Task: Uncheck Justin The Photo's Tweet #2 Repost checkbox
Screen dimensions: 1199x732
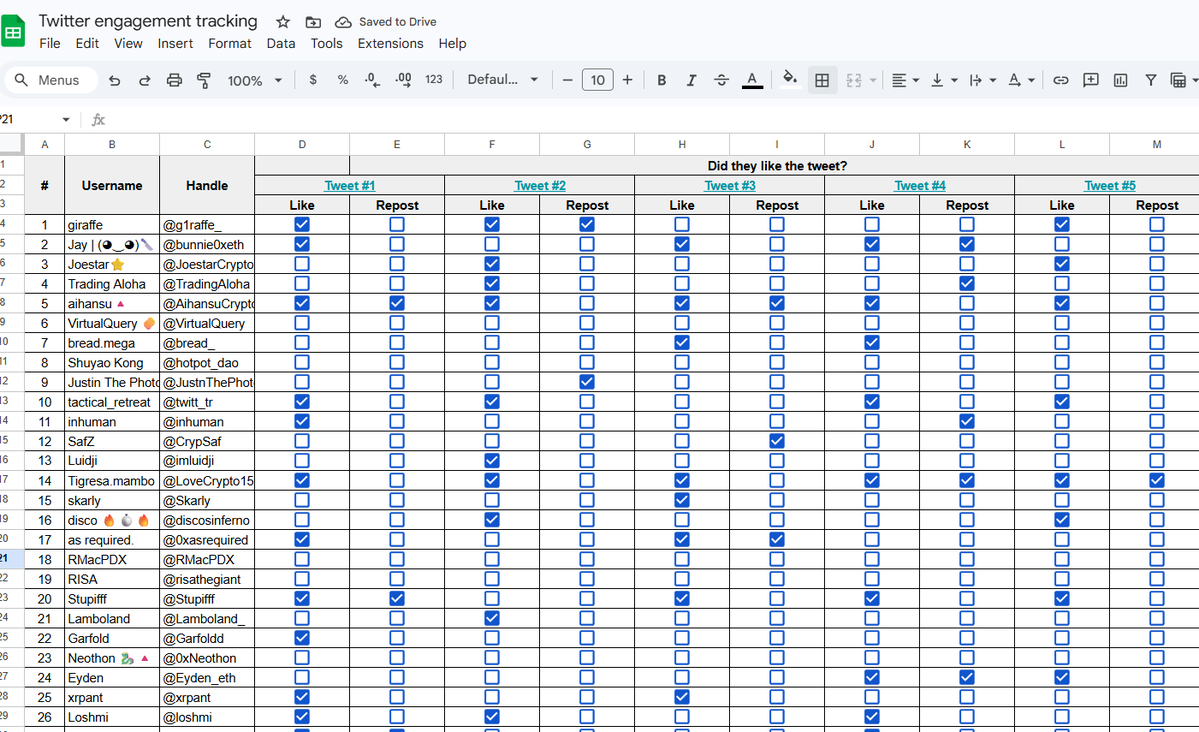Action: click(x=587, y=382)
